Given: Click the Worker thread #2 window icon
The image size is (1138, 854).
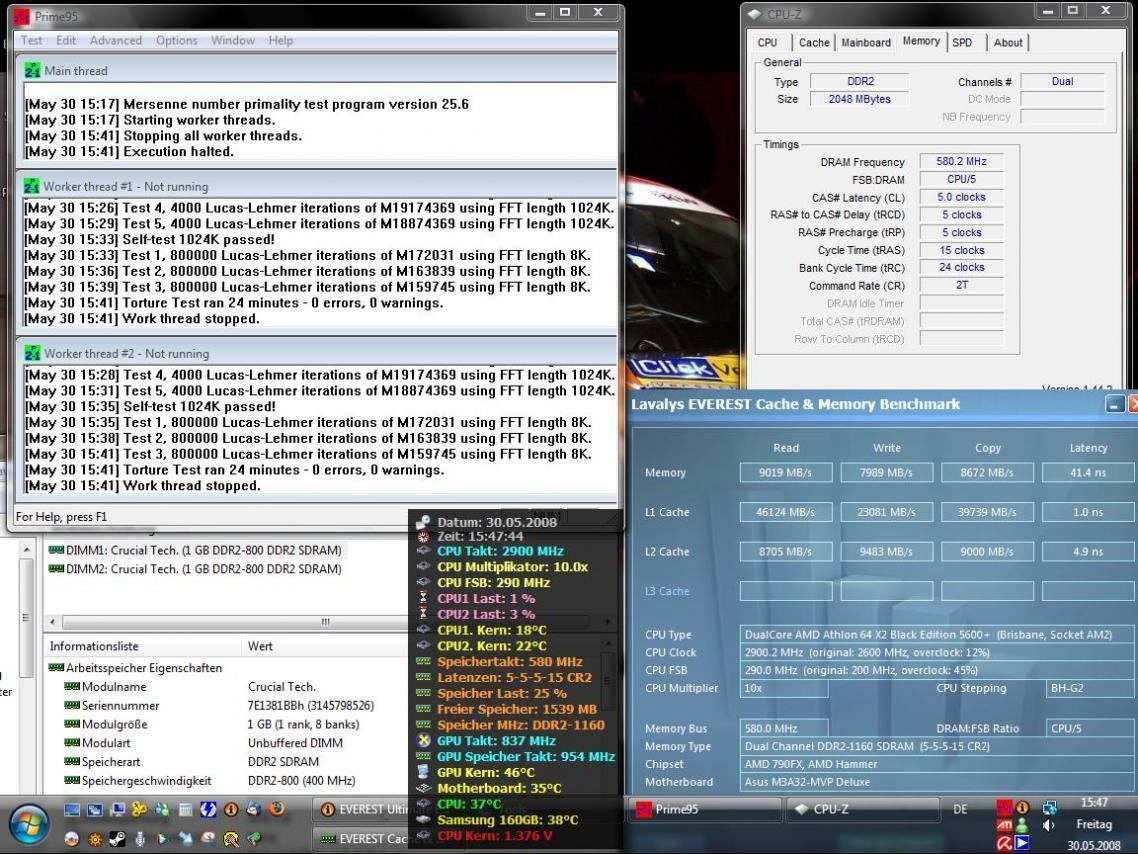Looking at the screenshot, I should [32, 353].
